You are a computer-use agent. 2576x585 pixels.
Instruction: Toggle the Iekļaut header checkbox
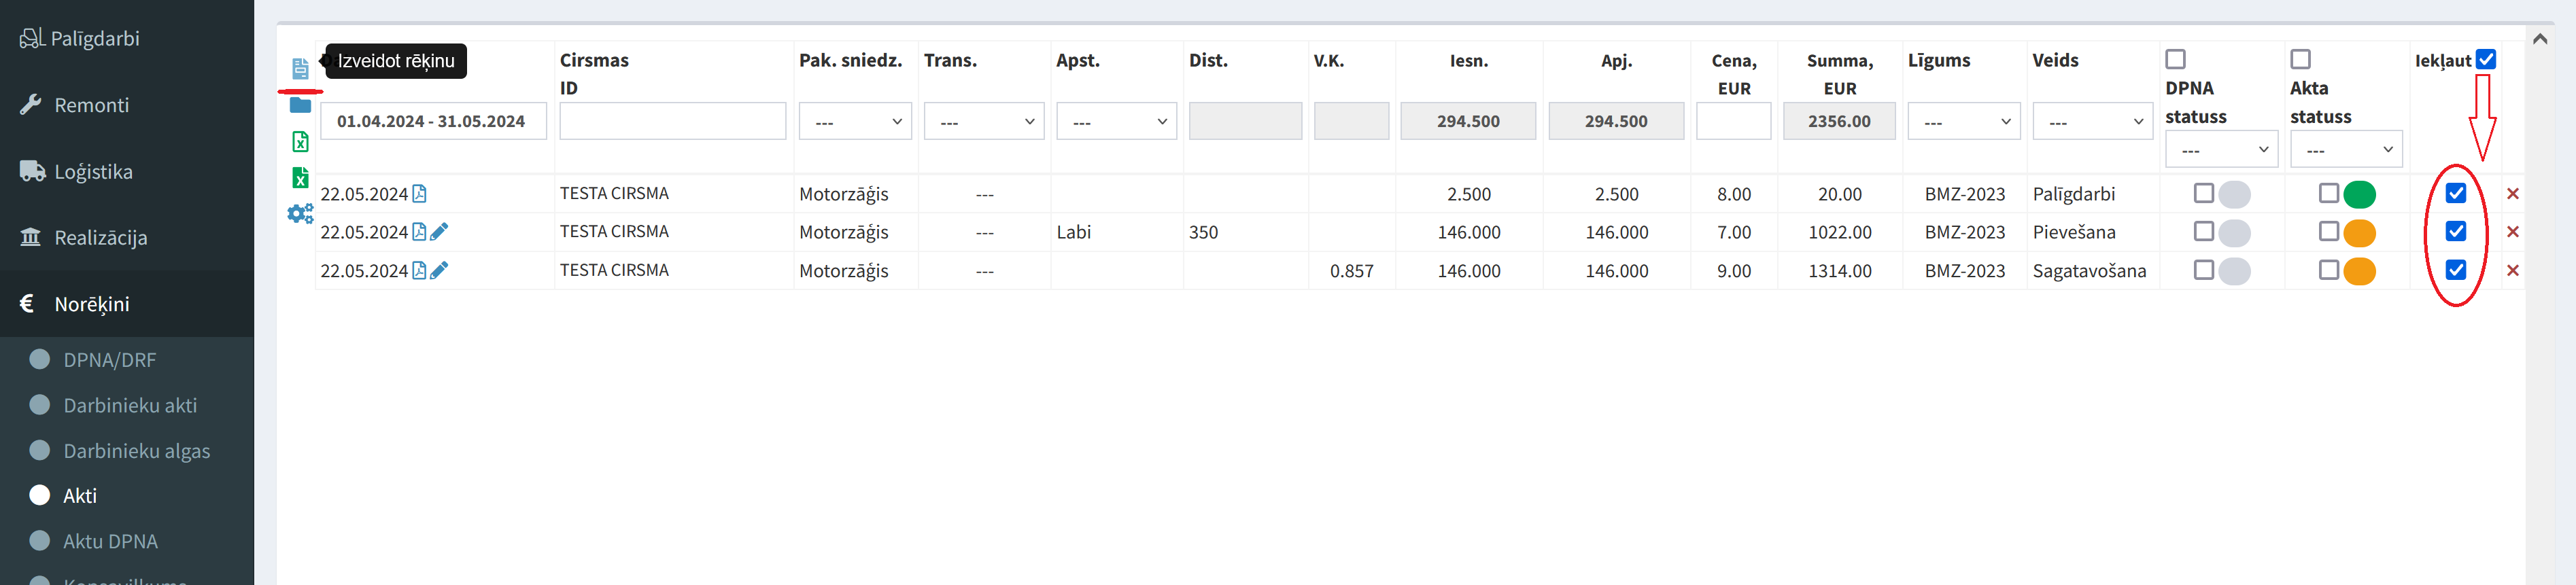[2486, 60]
